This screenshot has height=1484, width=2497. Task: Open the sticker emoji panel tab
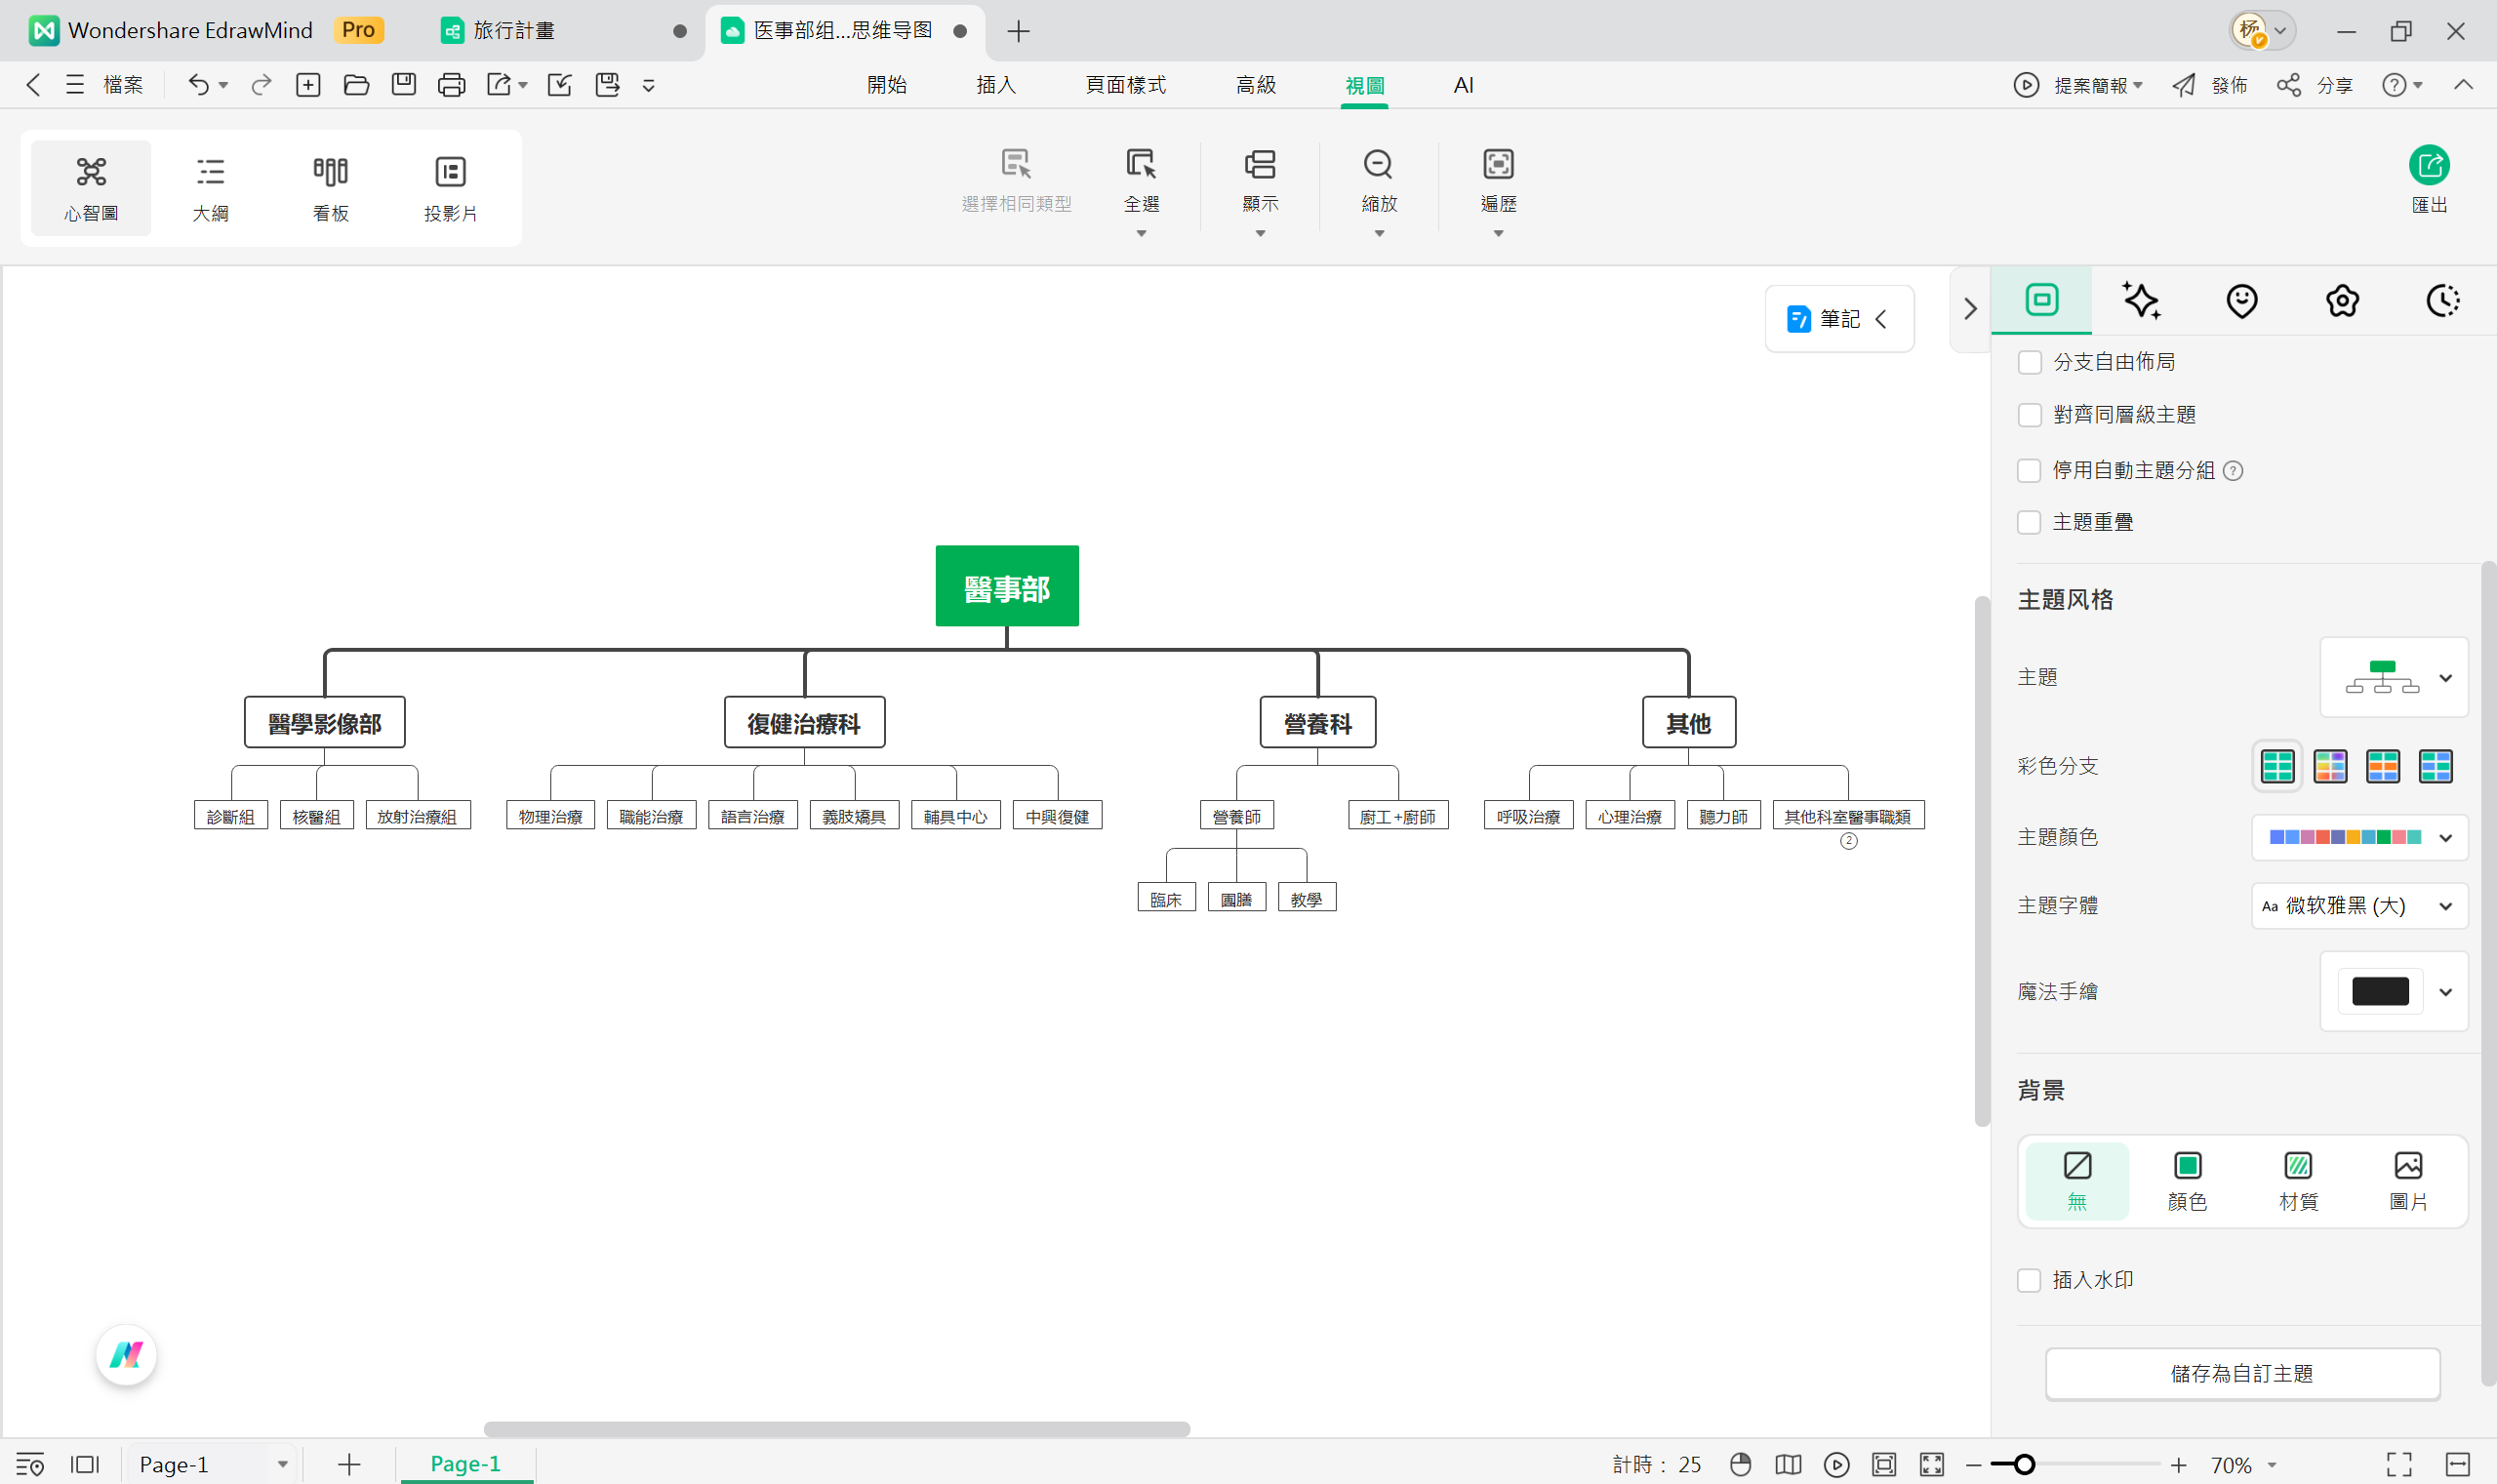[2241, 300]
